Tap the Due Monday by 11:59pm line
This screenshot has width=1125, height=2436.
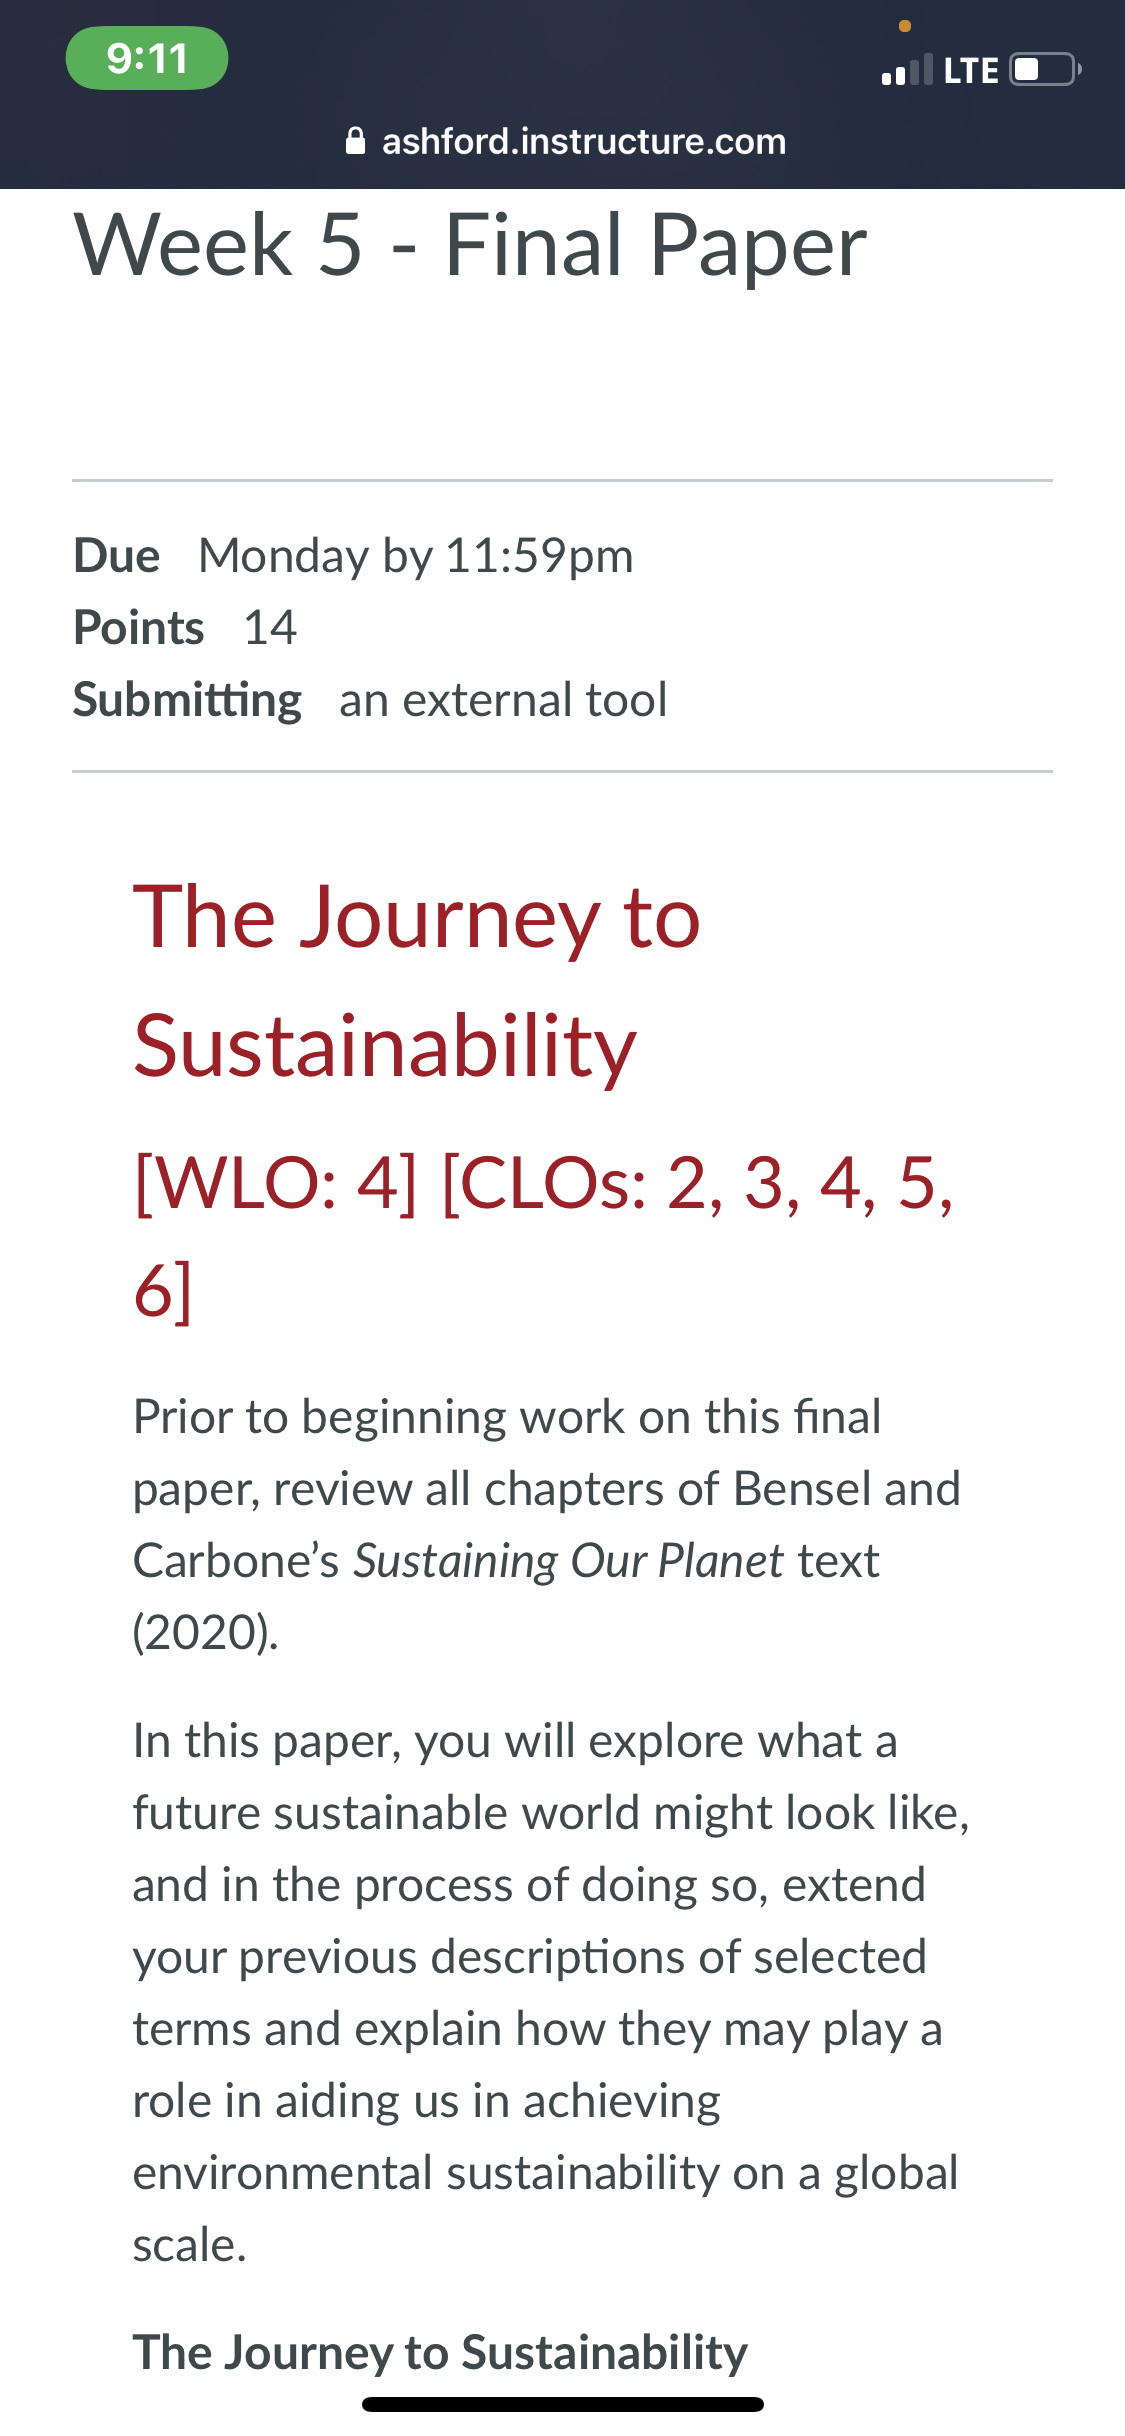click(354, 555)
